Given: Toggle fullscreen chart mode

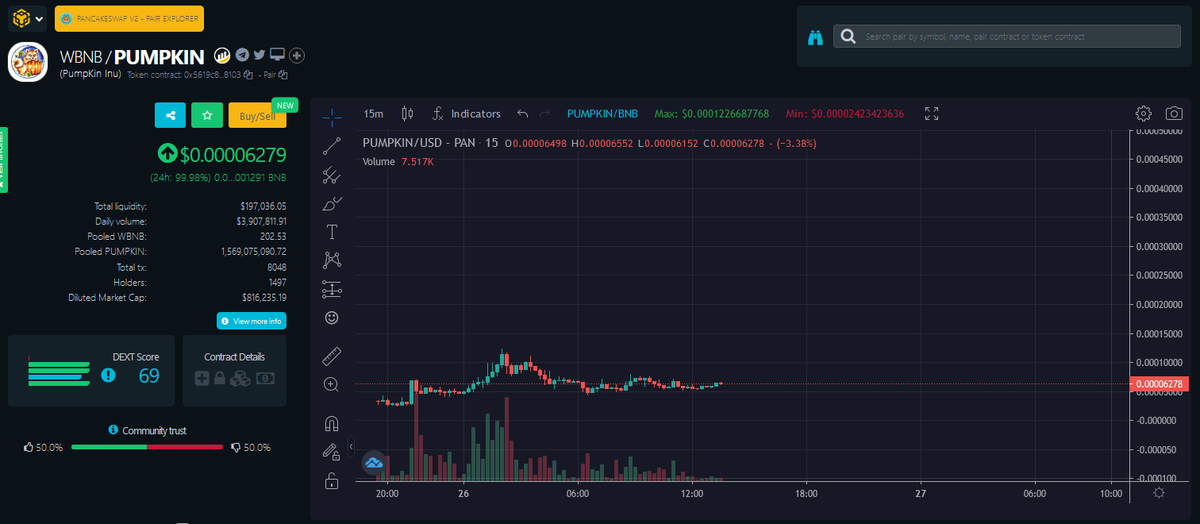Looking at the screenshot, I should [x=932, y=114].
